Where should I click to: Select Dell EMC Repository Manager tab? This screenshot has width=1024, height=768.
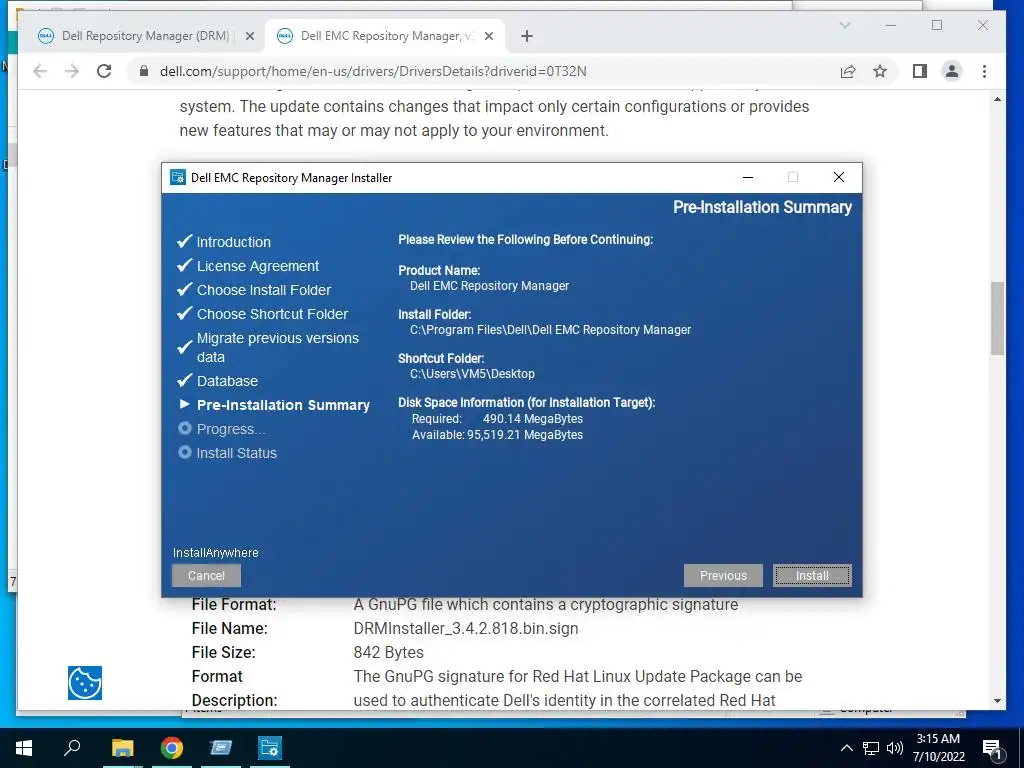coord(385,36)
